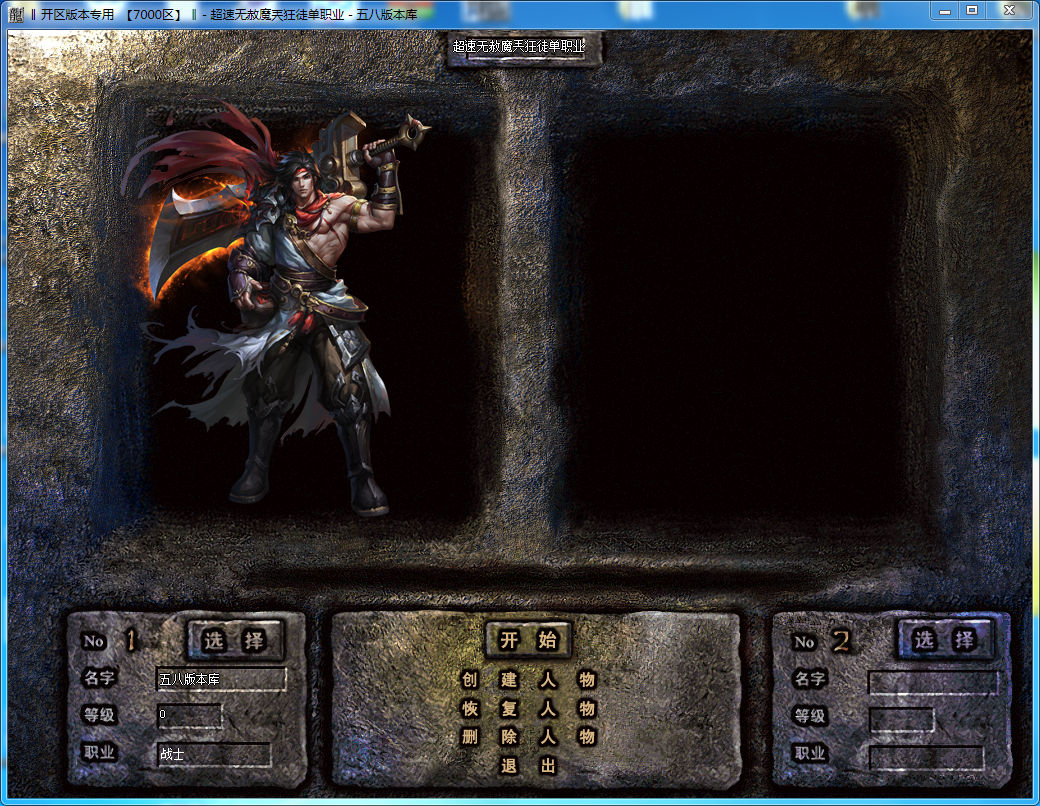1040x806 pixels.
Task: Minimize the game window
Action: pyautogui.click(x=945, y=11)
